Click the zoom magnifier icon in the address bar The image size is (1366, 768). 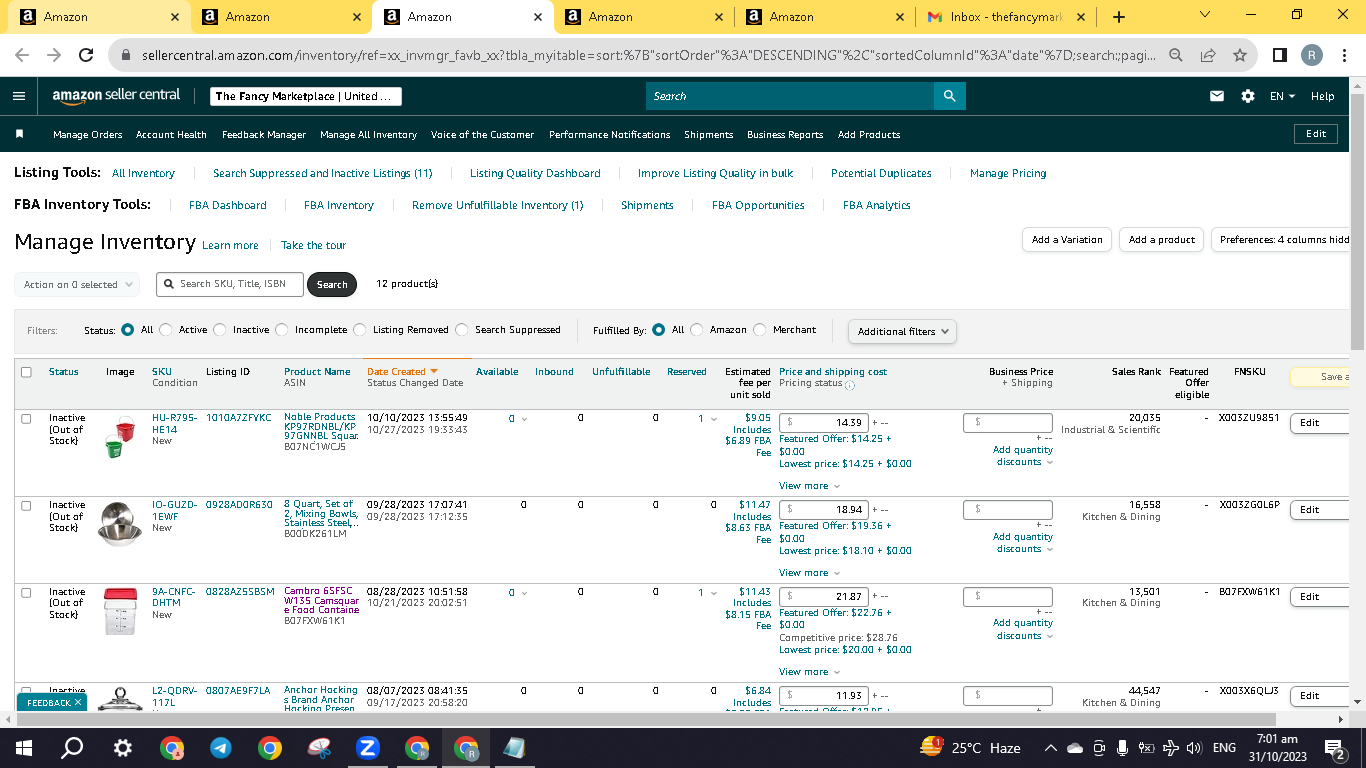[1177, 56]
